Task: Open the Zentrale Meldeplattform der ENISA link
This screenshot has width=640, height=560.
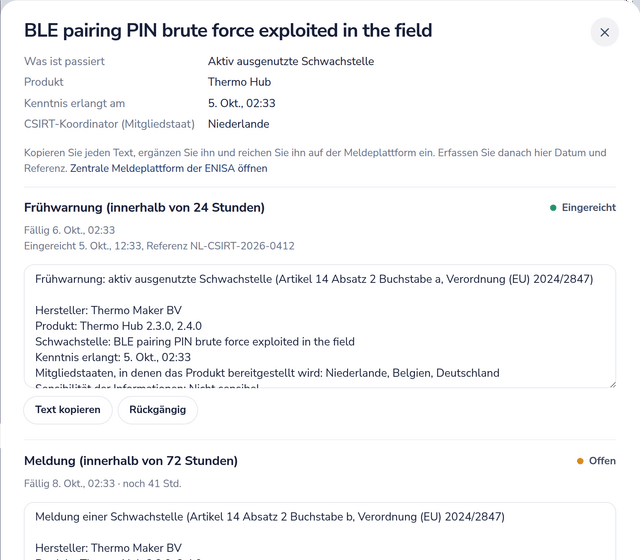Action: (x=169, y=168)
